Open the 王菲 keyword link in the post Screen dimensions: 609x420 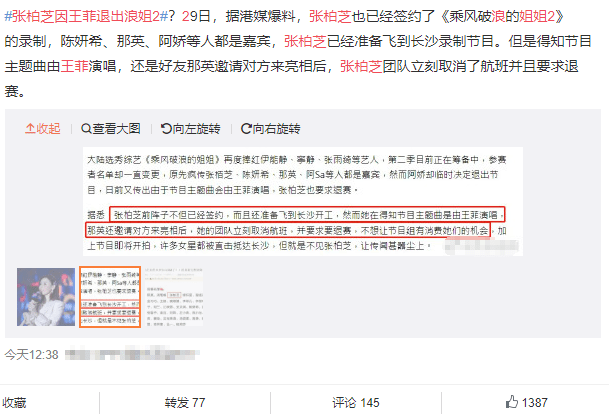75,66
